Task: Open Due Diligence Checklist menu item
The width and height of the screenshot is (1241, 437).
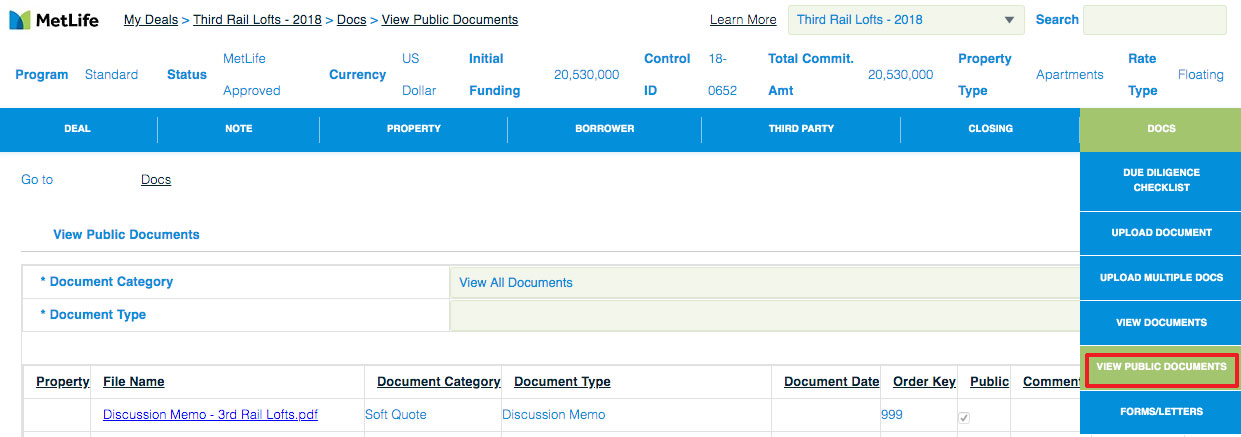Action: pos(1161,181)
